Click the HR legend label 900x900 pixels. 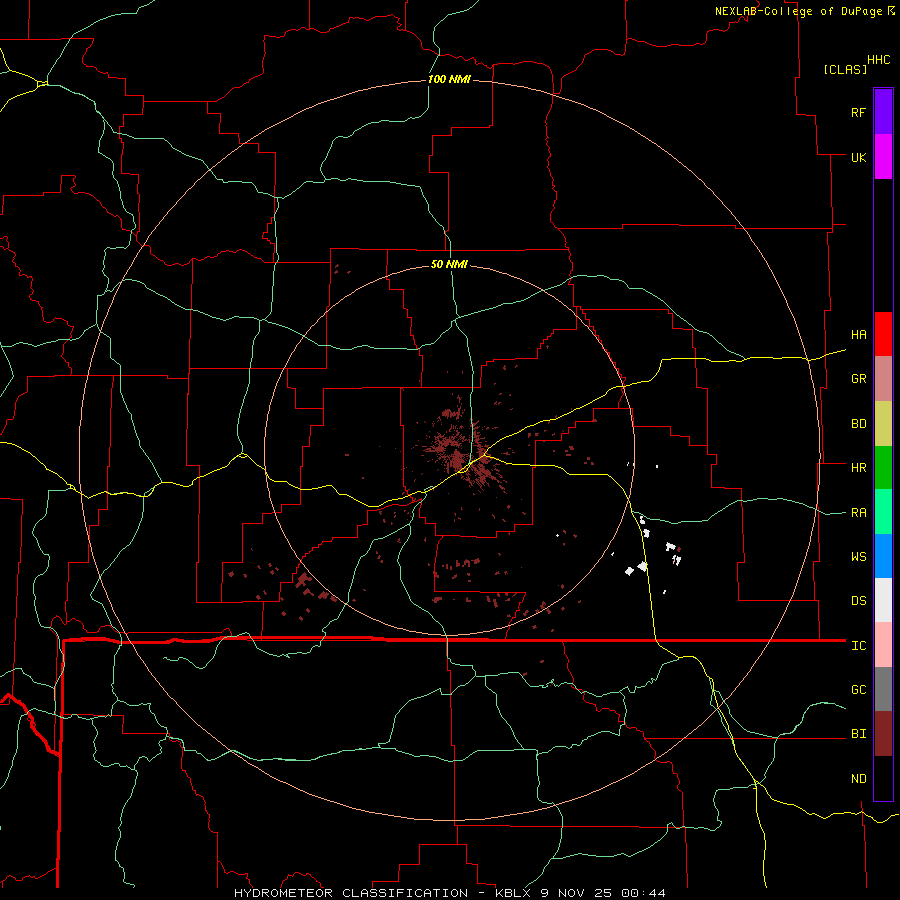pyautogui.click(x=858, y=468)
